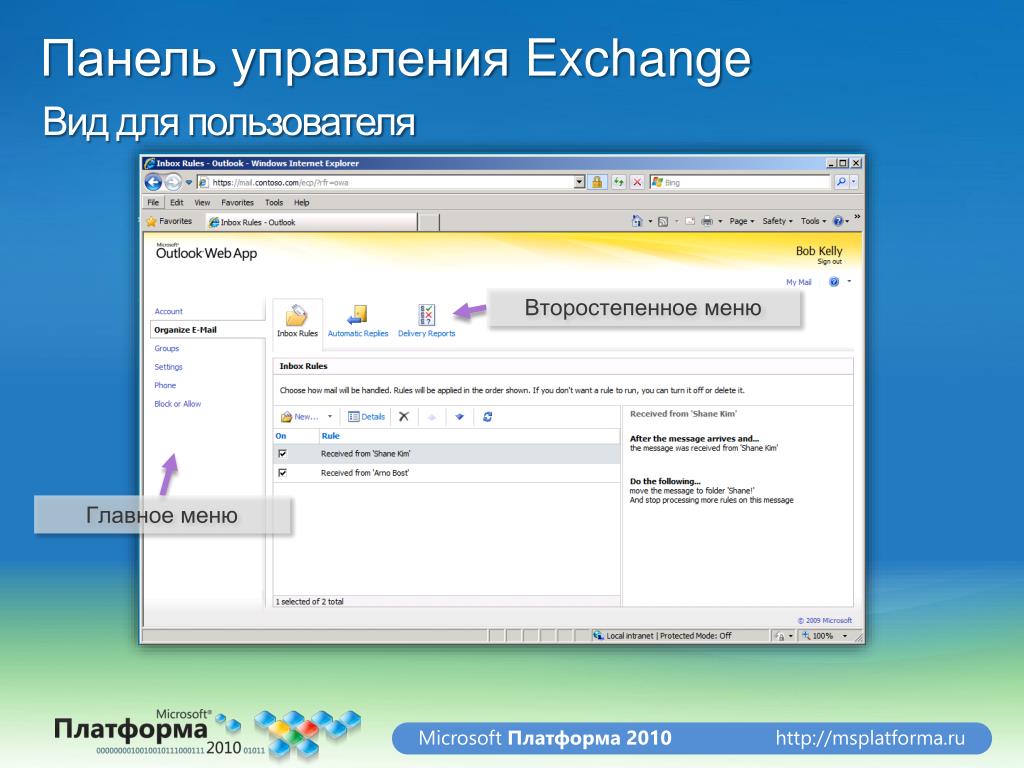The width and height of the screenshot is (1024, 768).
Task: Click the Move rule down arrow icon
Action: (x=460, y=417)
